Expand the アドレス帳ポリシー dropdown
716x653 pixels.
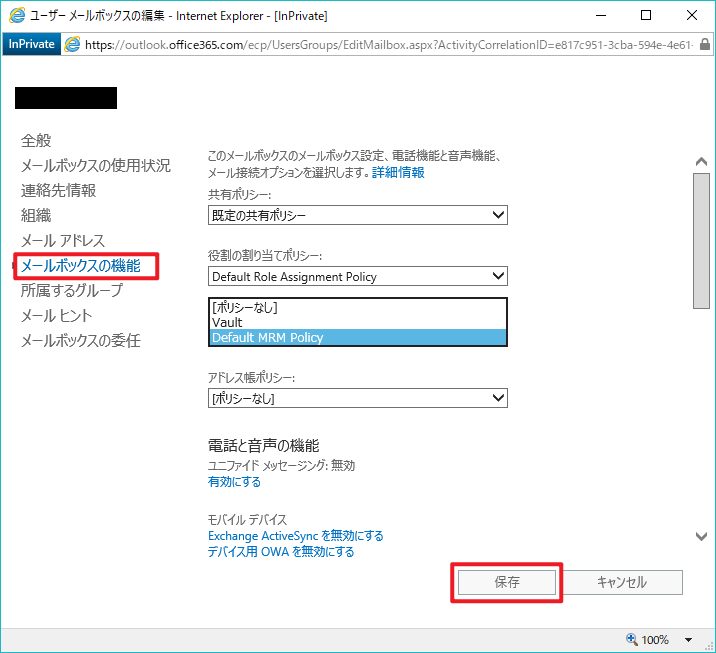(358, 398)
